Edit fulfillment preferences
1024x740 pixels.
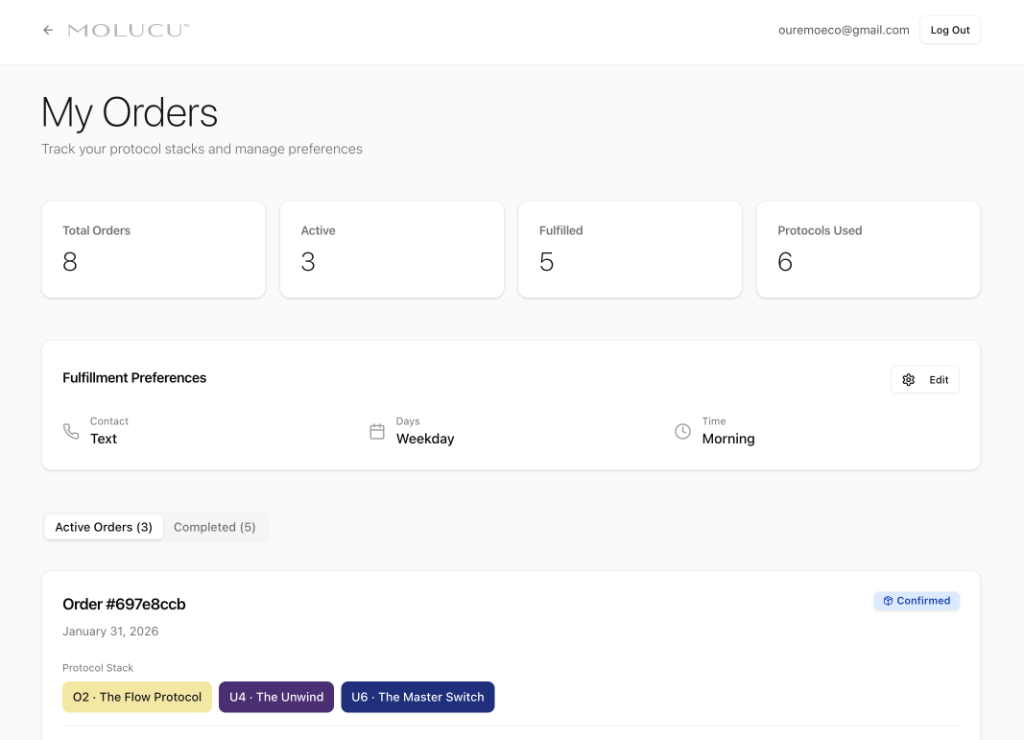(925, 379)
